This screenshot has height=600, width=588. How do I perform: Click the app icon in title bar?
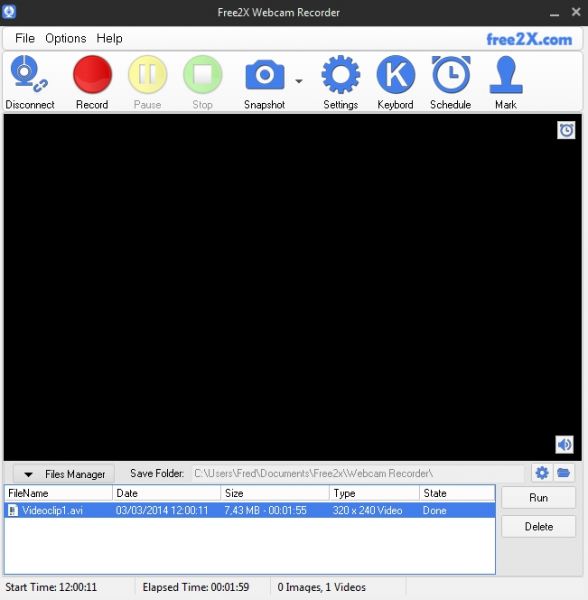pyautogui.click(x=9, y=12)
